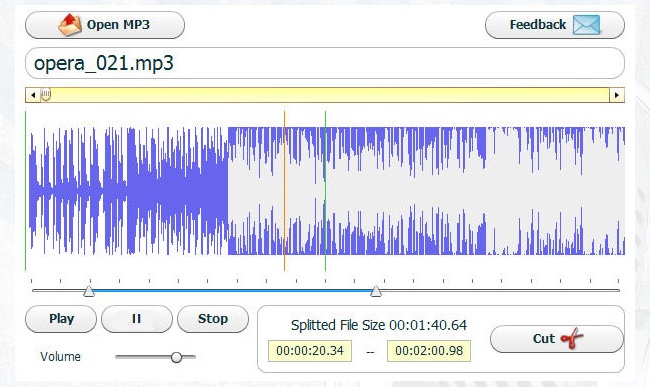Click the opera_021.mp3 filename field
650x387 pixels.
coord(325,63)
